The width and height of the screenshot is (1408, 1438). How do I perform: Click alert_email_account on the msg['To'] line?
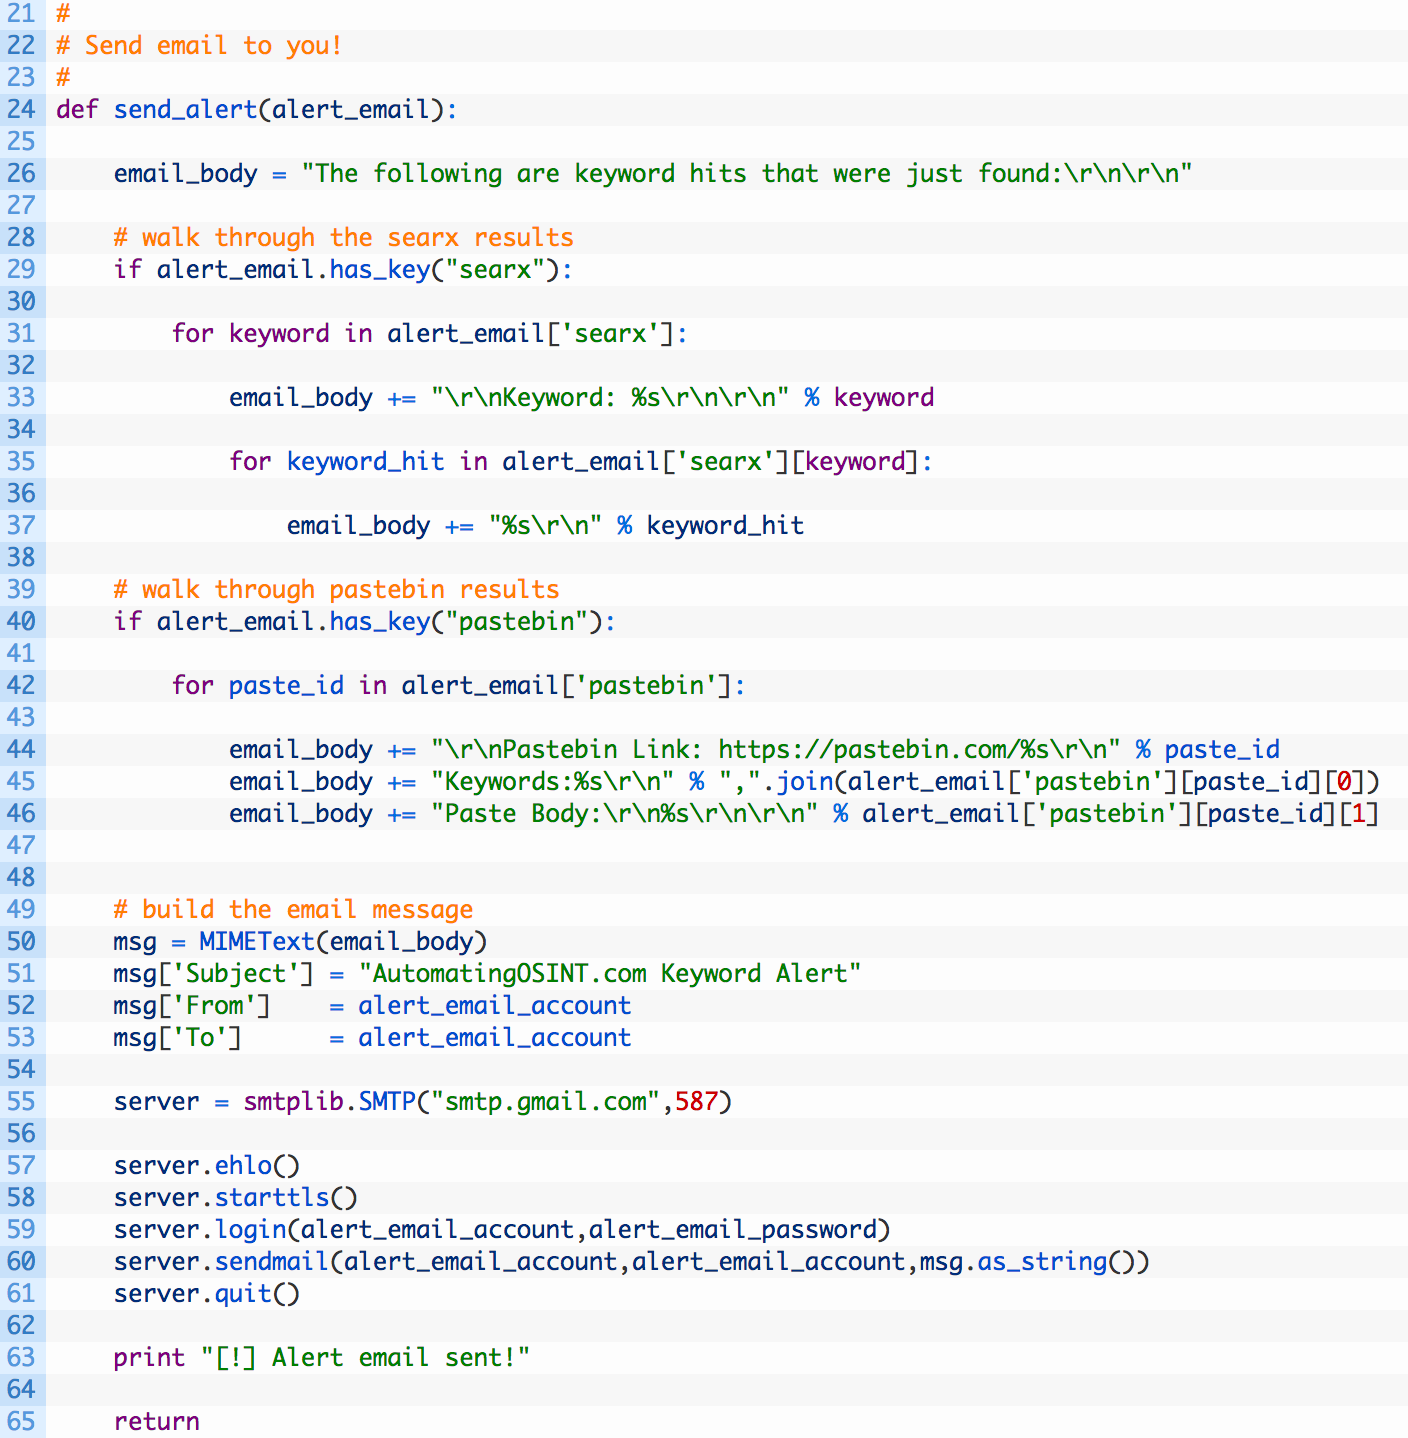495,1037
